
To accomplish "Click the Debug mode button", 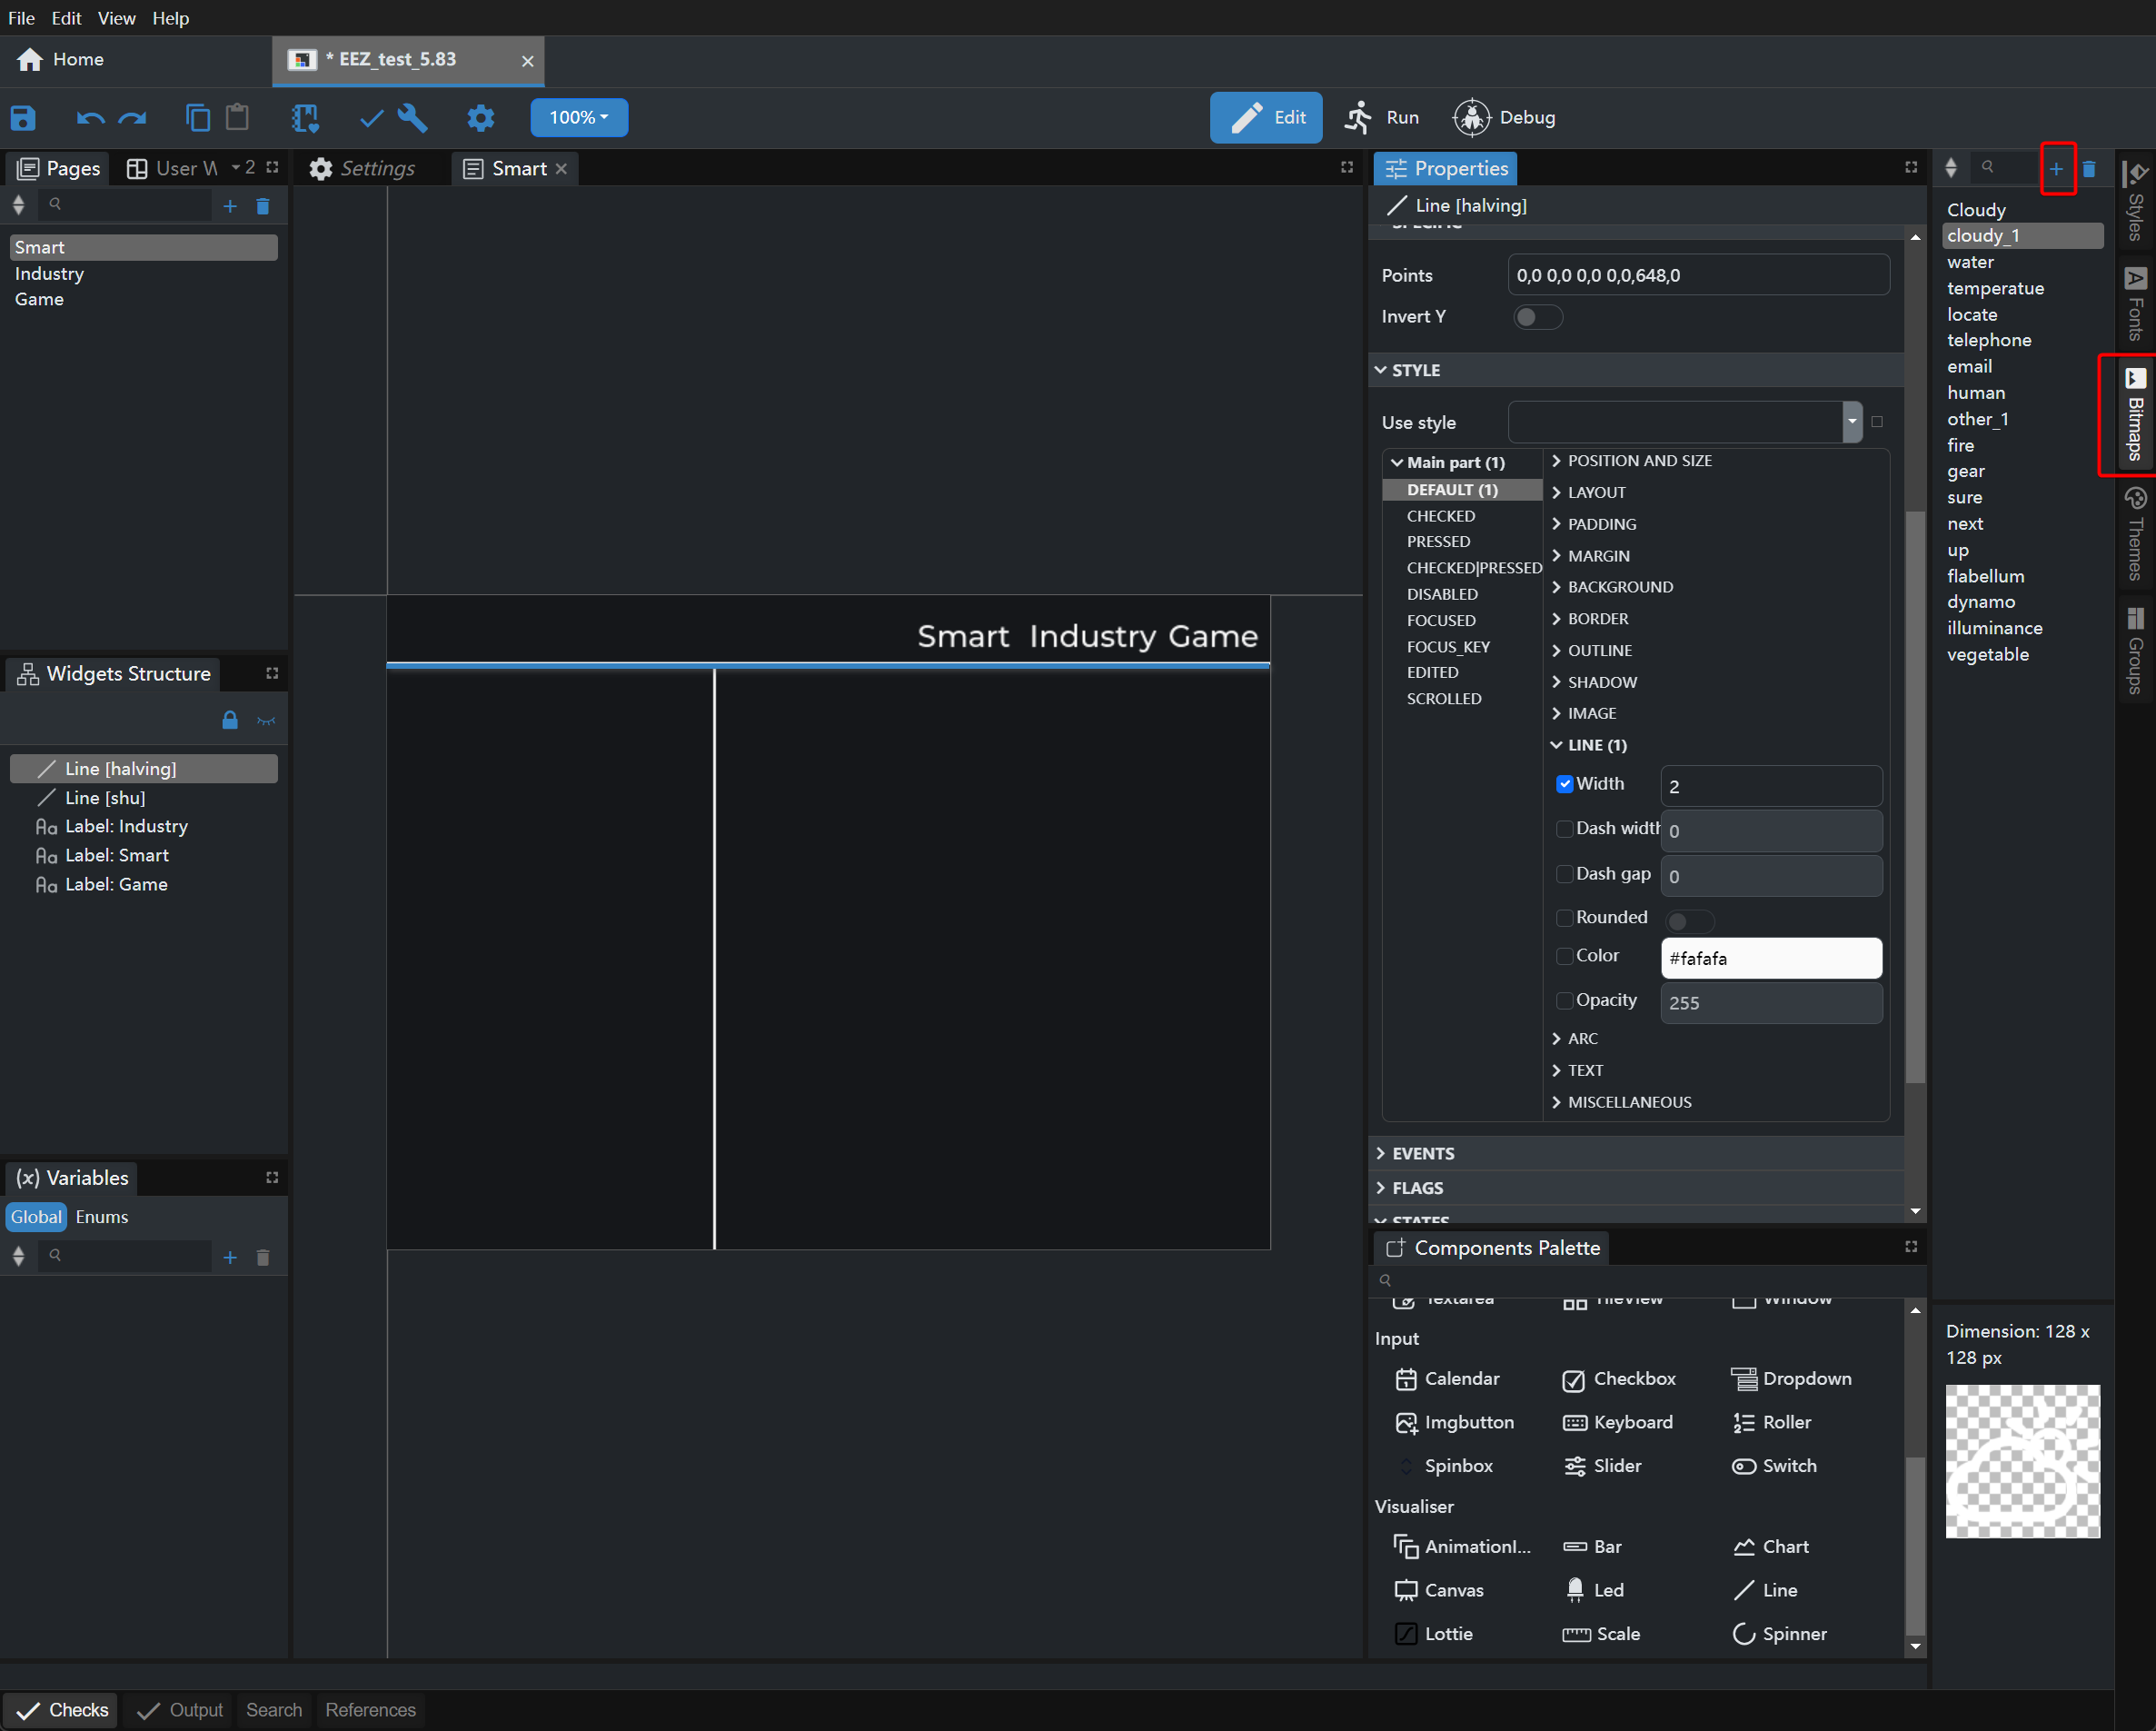I will [x=1505, y=118].
